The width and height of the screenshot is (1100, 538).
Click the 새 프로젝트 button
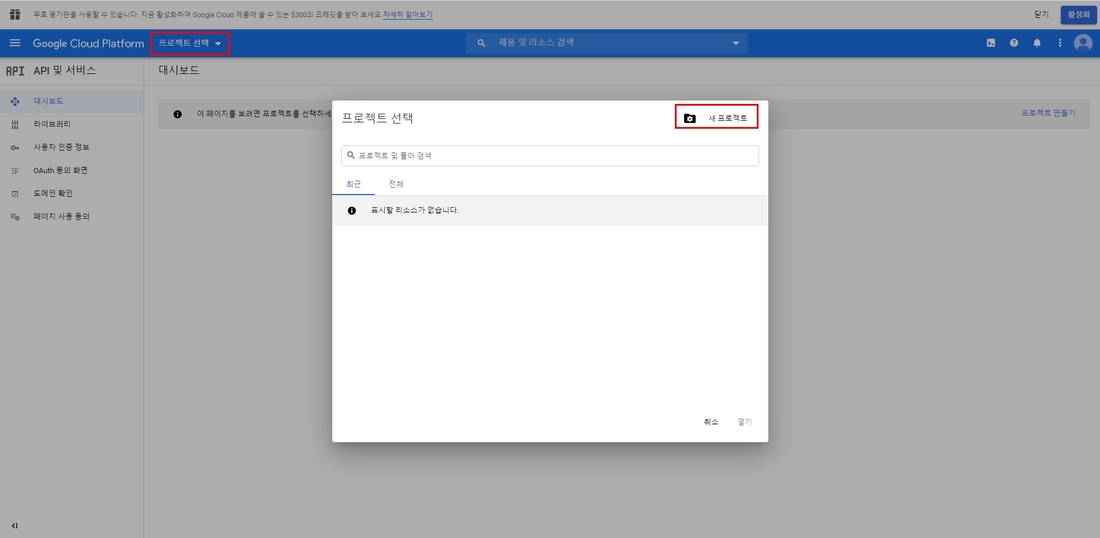coord(717,118)
